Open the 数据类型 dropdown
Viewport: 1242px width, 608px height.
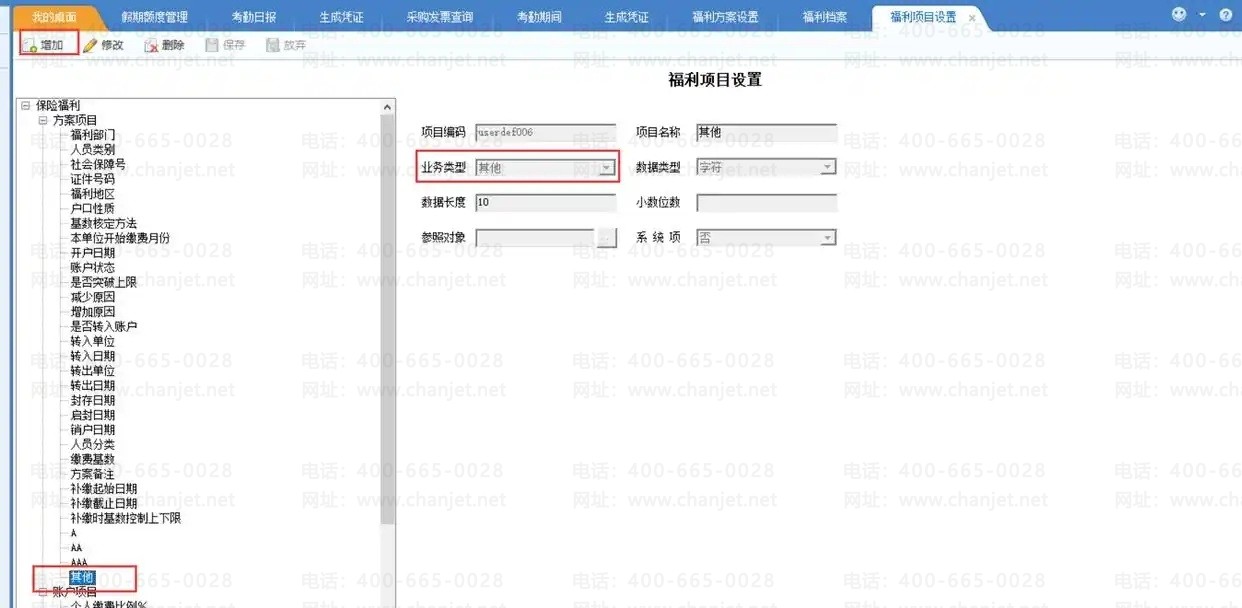[x=827, y=168]
